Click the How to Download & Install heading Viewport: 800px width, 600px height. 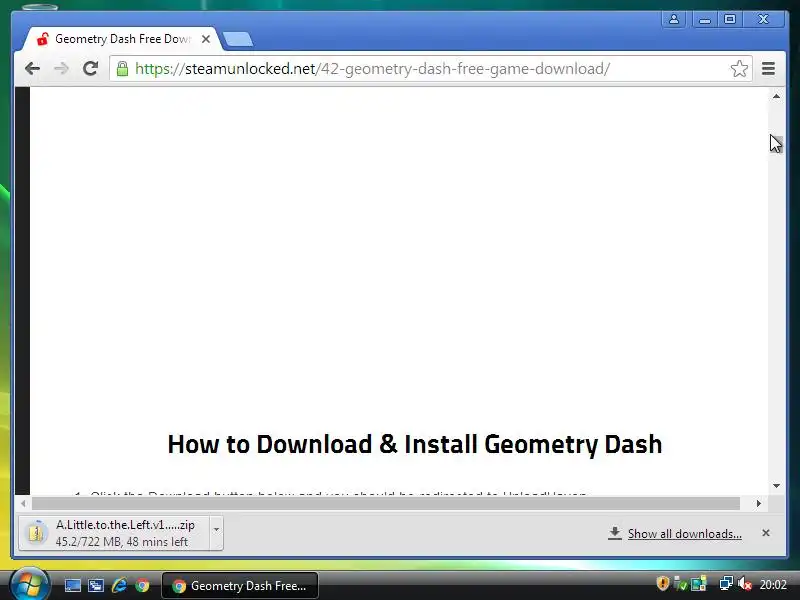(415, 444)
